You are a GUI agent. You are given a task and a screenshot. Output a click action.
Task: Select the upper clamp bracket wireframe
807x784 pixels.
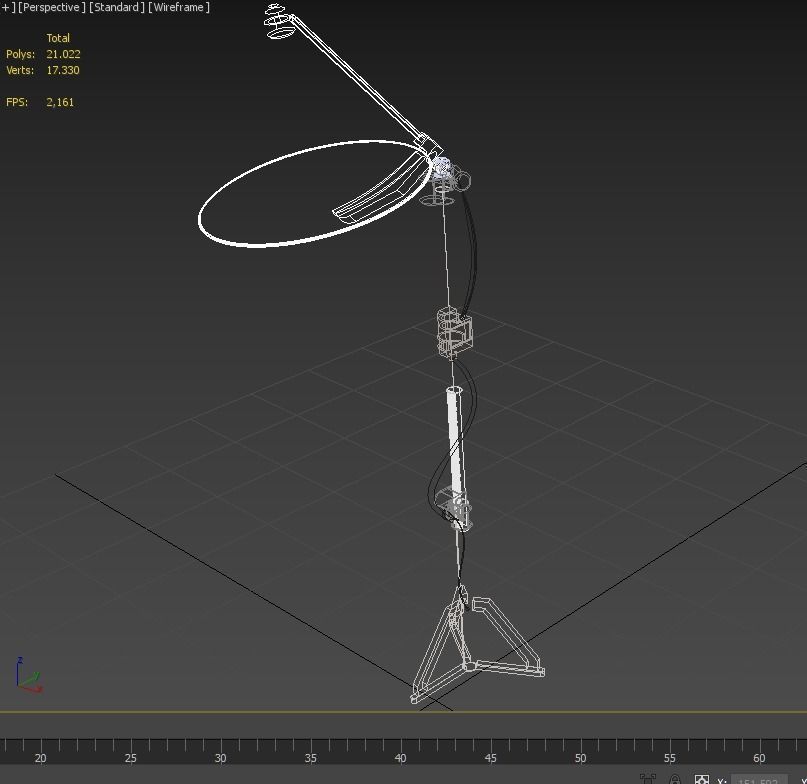(x=454, y=332)
